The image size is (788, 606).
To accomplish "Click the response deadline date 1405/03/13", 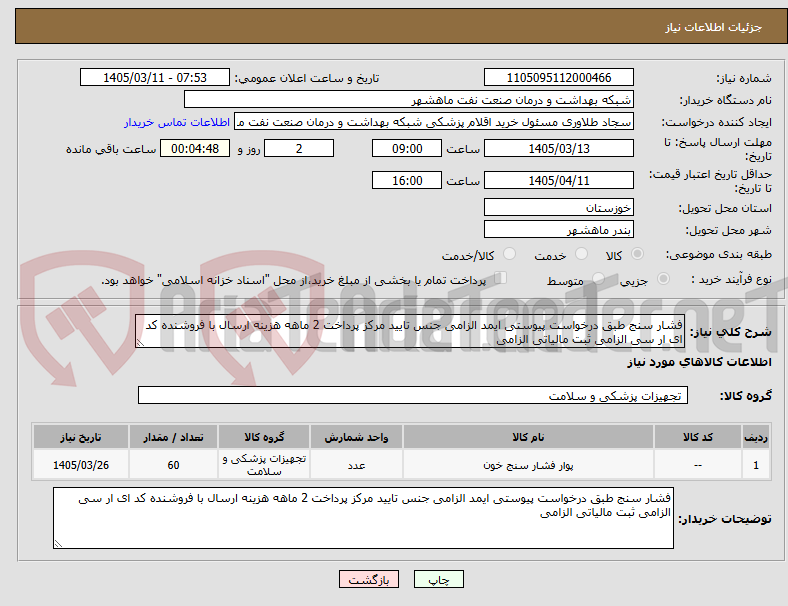I will [x=559, y=148].
